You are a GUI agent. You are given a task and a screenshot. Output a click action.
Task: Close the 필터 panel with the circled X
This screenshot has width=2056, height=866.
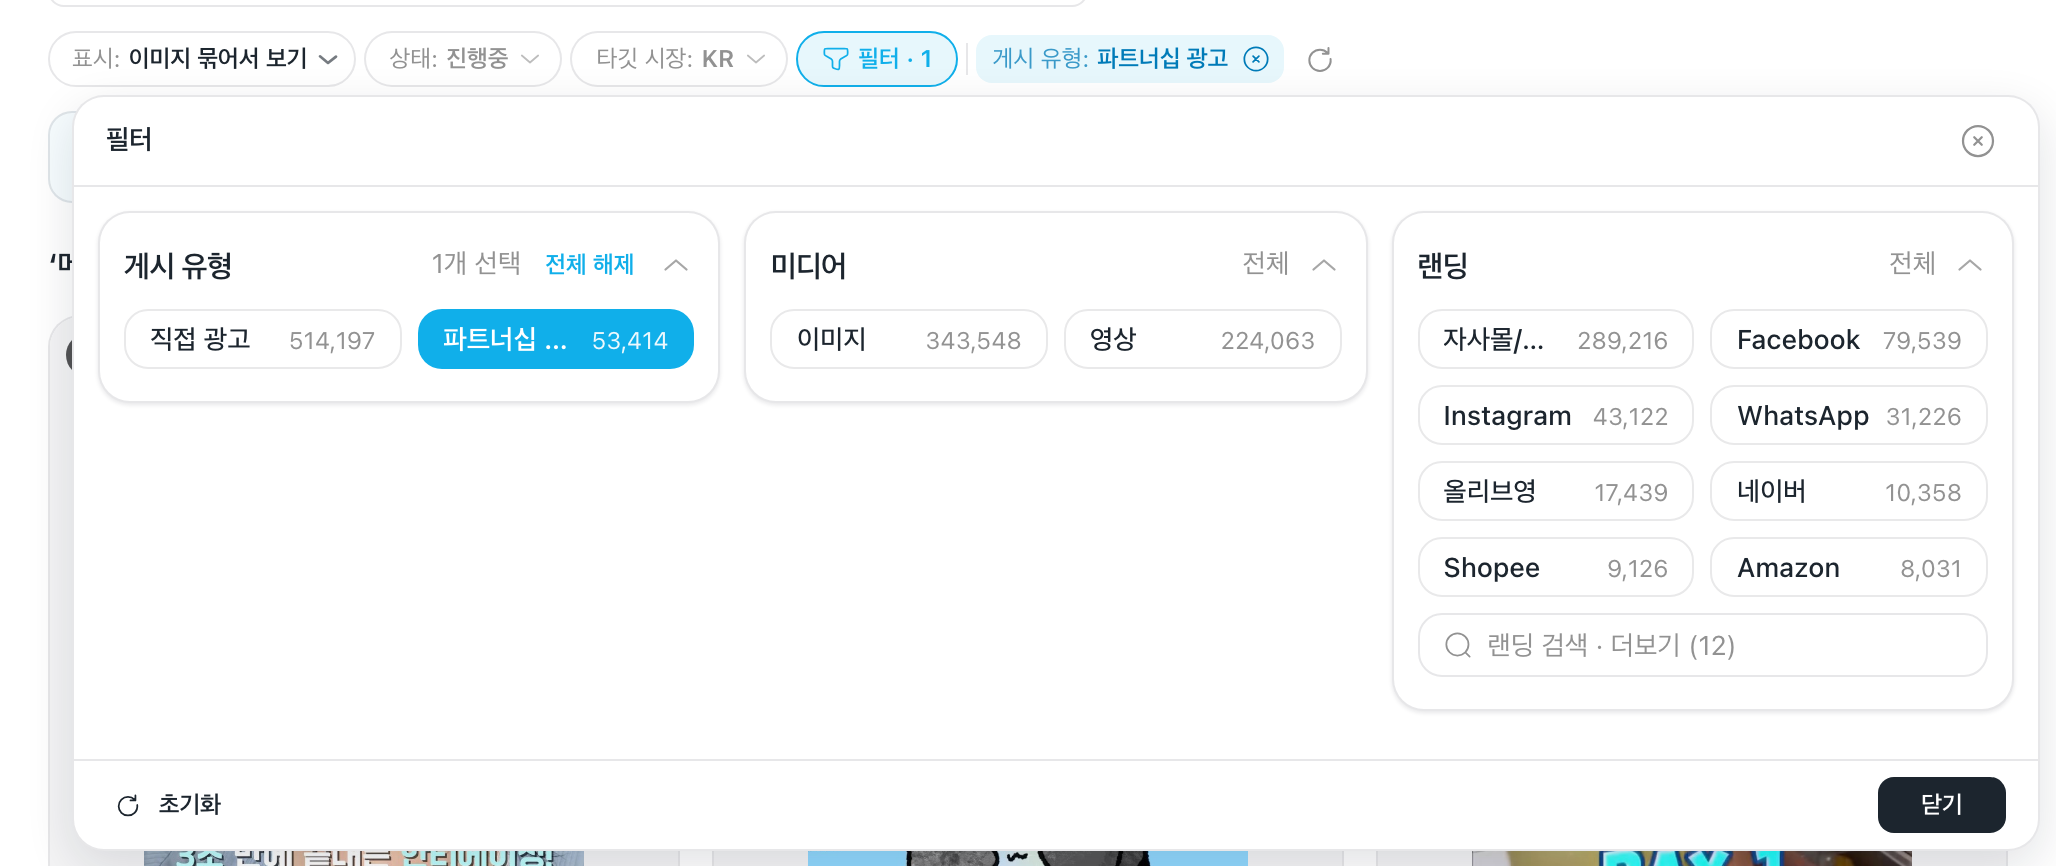point(1977,141)
